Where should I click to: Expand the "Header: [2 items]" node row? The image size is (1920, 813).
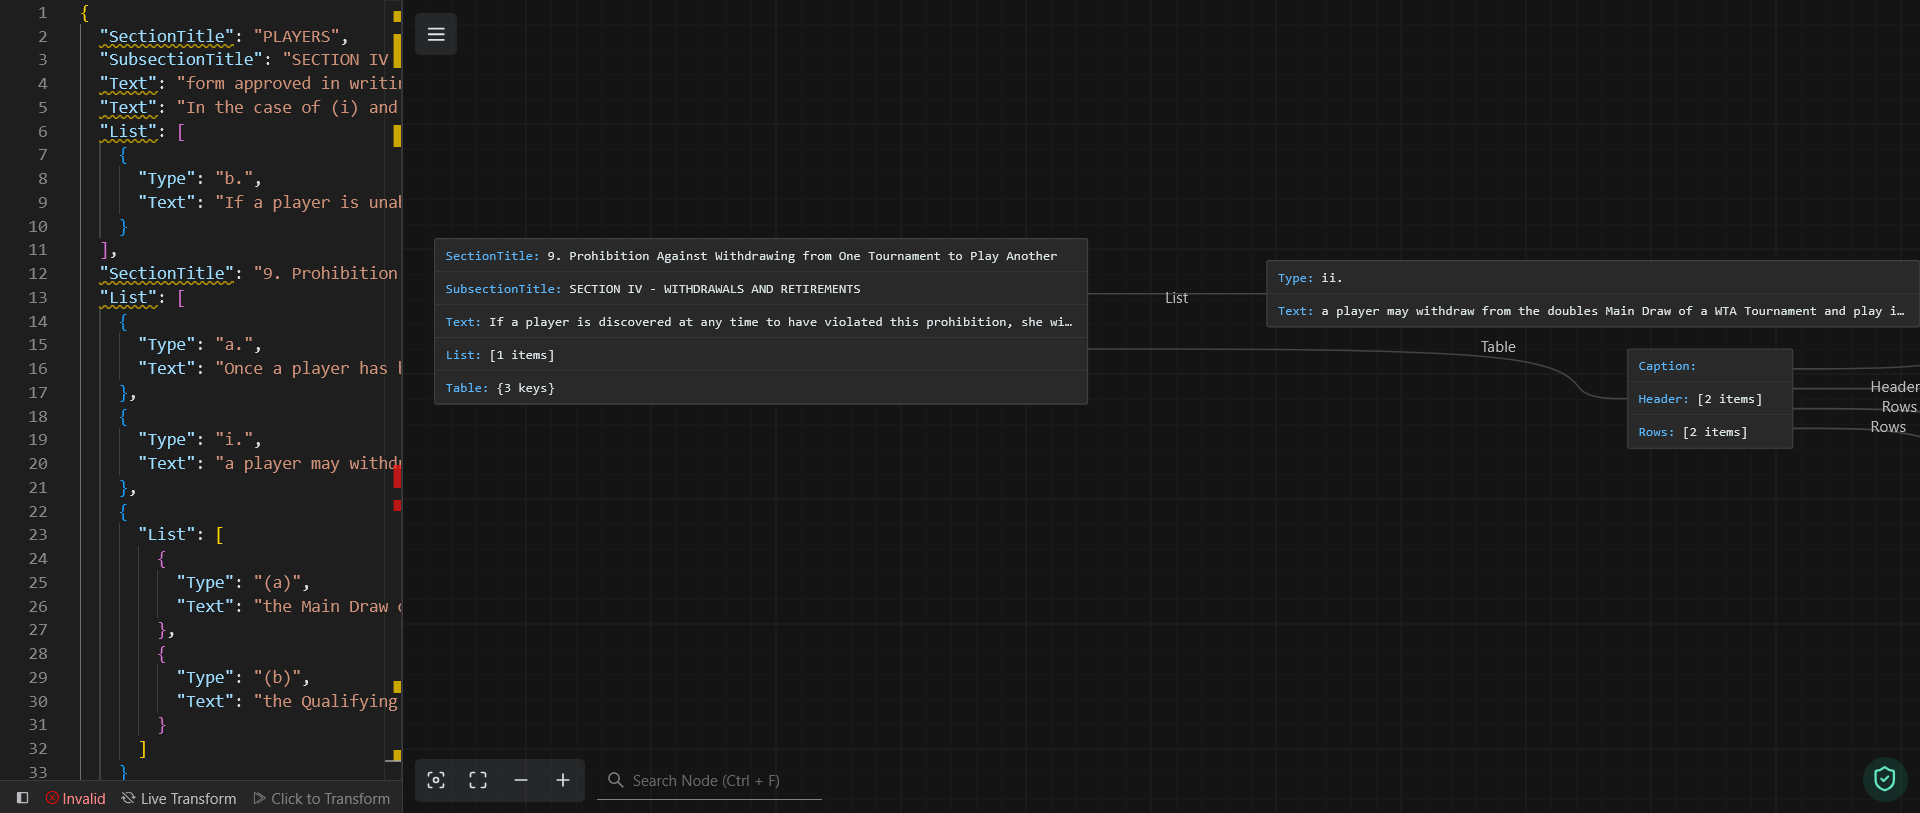(x=1709, y=399)
